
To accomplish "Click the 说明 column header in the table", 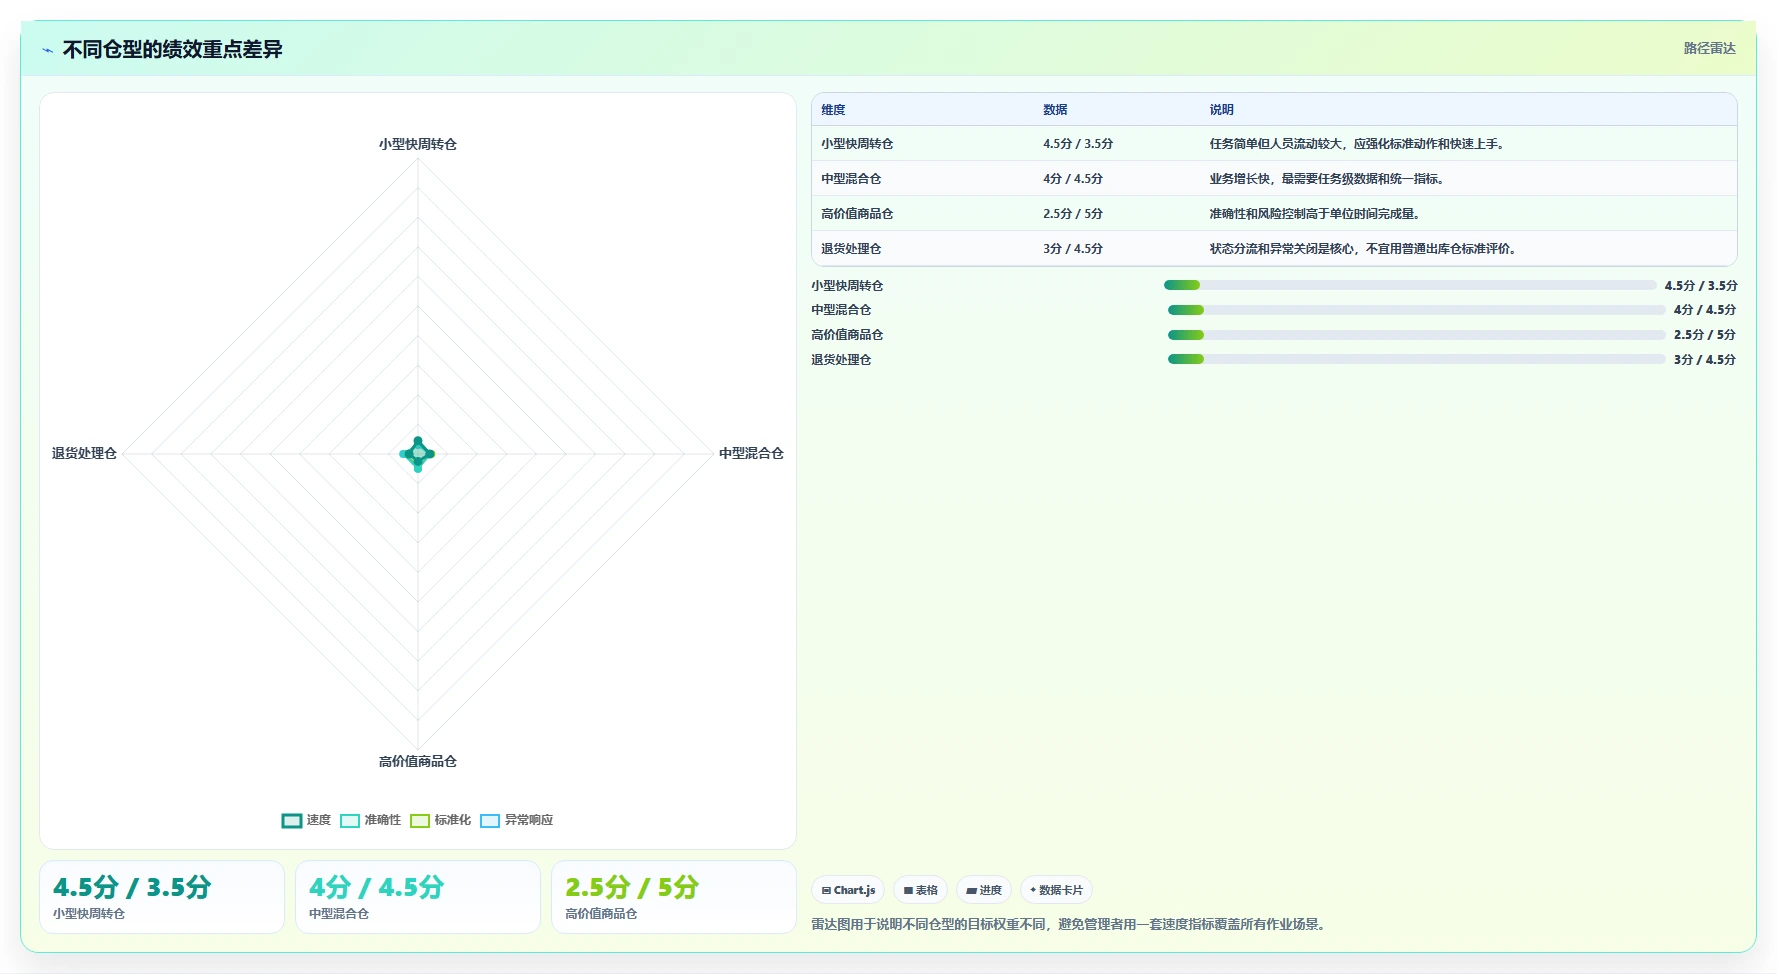I will [x=1221, y=110].
